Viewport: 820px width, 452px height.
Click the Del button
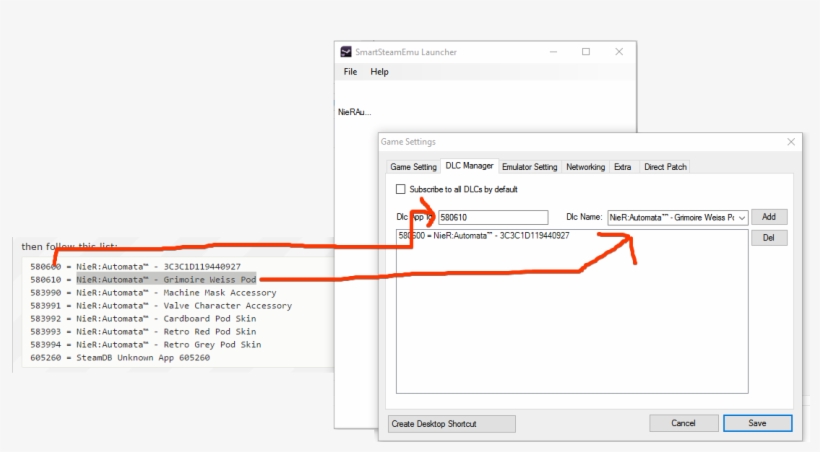[x=769, y=238]
